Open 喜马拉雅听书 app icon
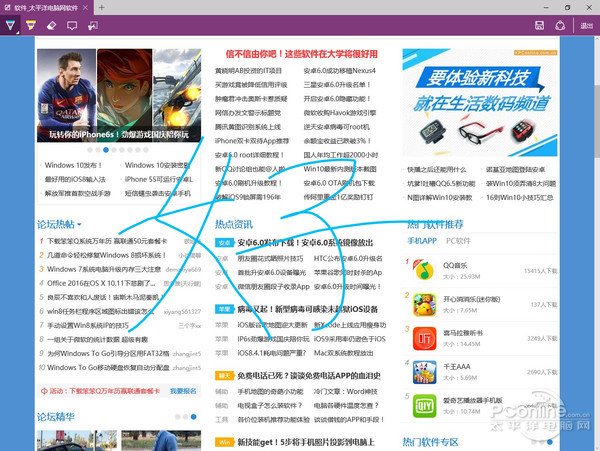The image size is (600, 451). coord(424,338)
